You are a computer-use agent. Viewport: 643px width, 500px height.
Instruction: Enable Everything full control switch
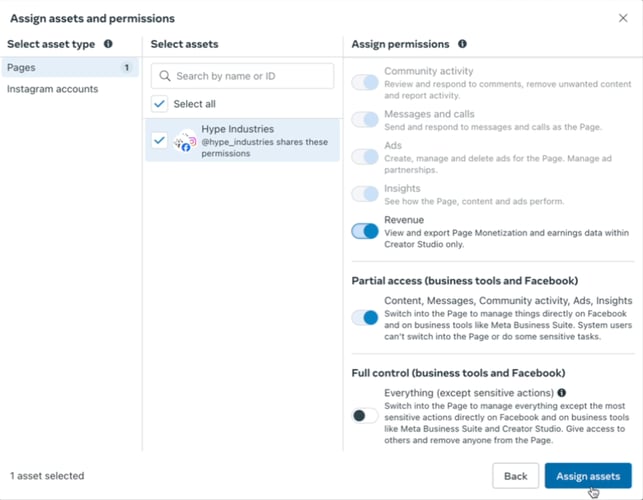click(x=365, y=416)
